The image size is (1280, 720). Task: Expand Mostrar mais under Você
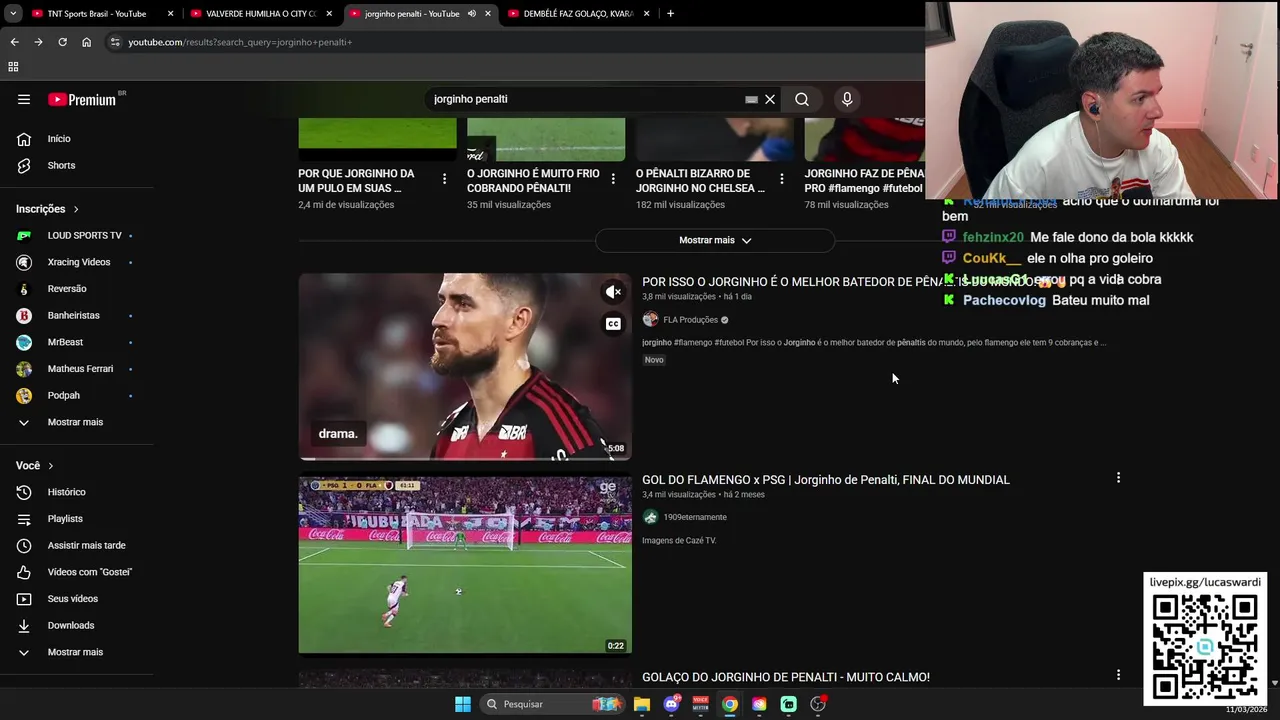click(x=75, y=652)
